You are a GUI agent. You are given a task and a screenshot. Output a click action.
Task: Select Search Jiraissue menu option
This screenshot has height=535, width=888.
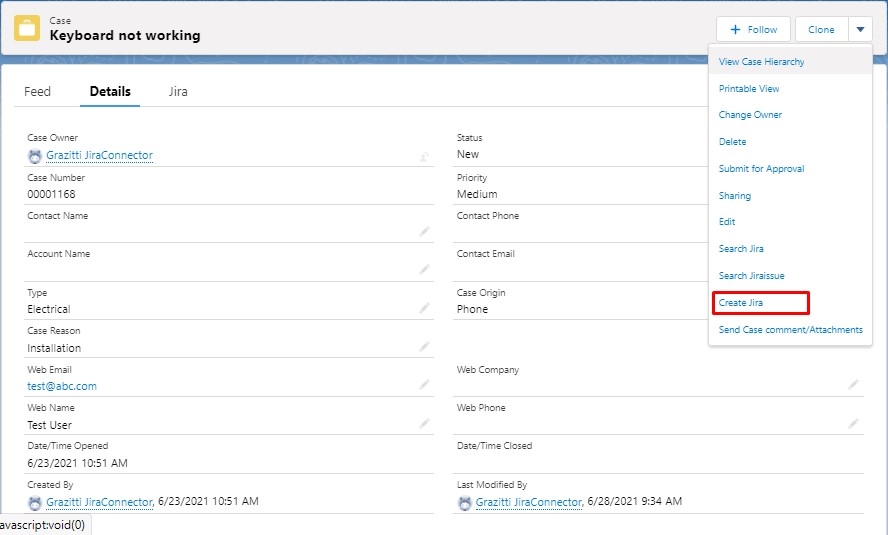[x=752, y=276]
